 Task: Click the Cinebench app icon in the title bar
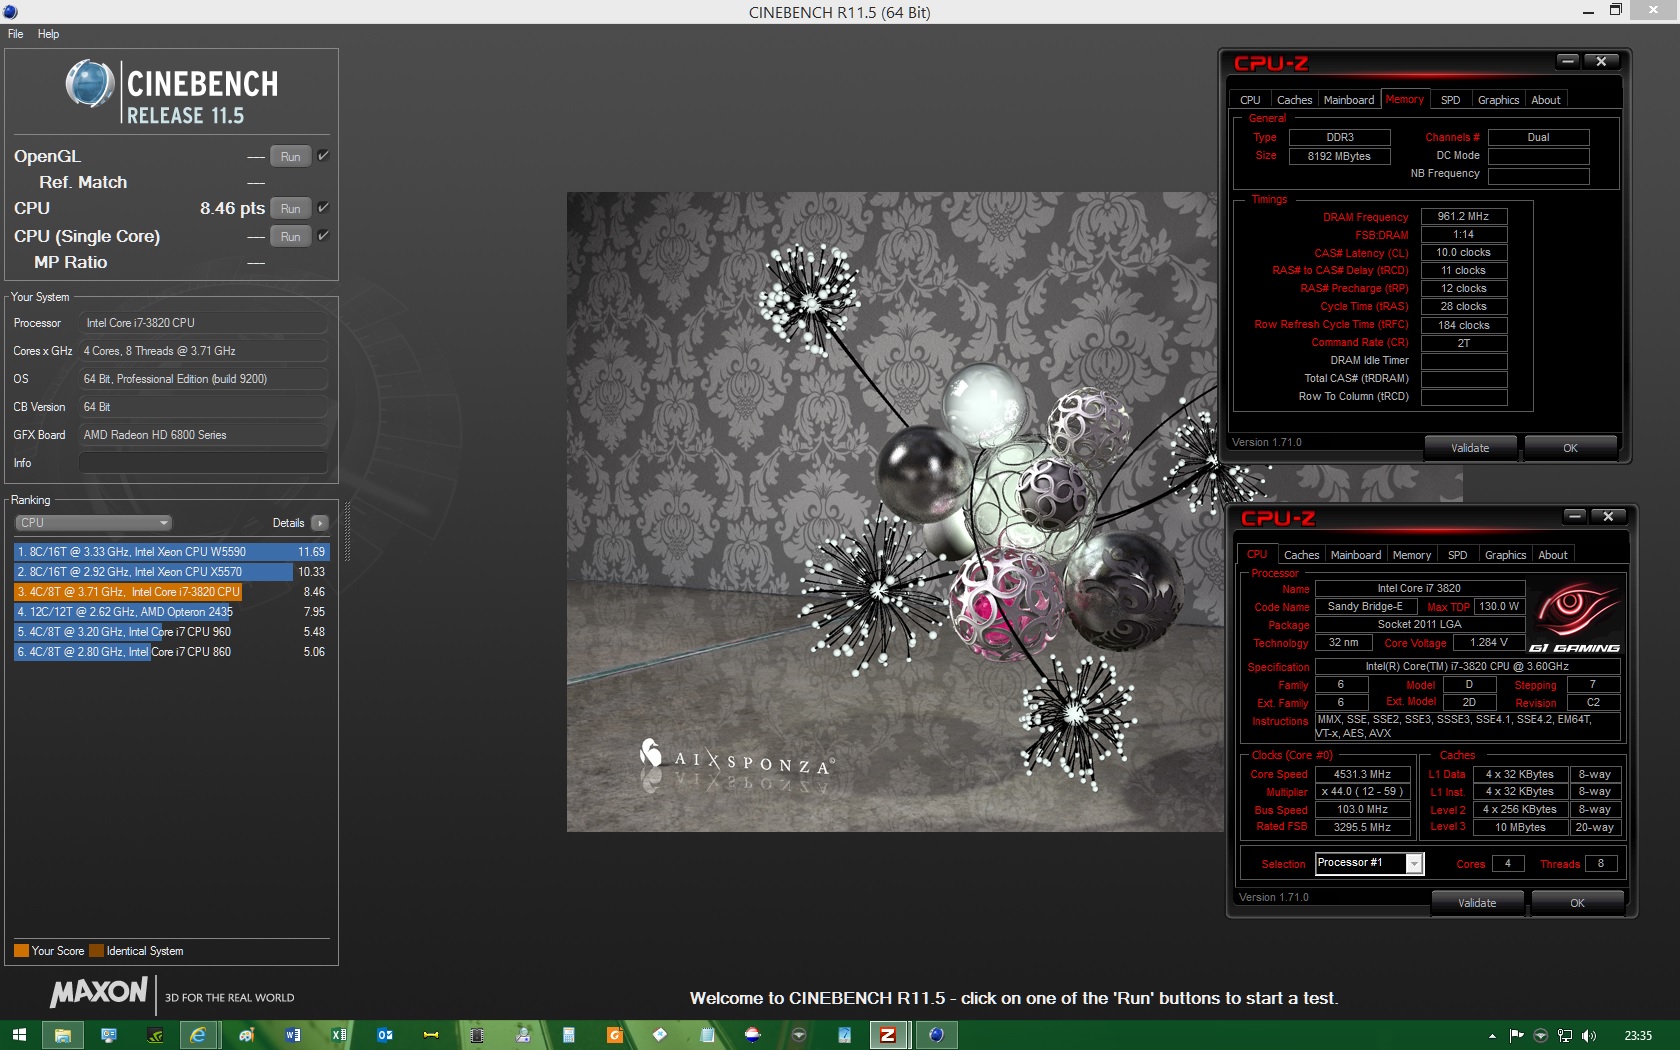pyautogui.click(x=10, y=11)
